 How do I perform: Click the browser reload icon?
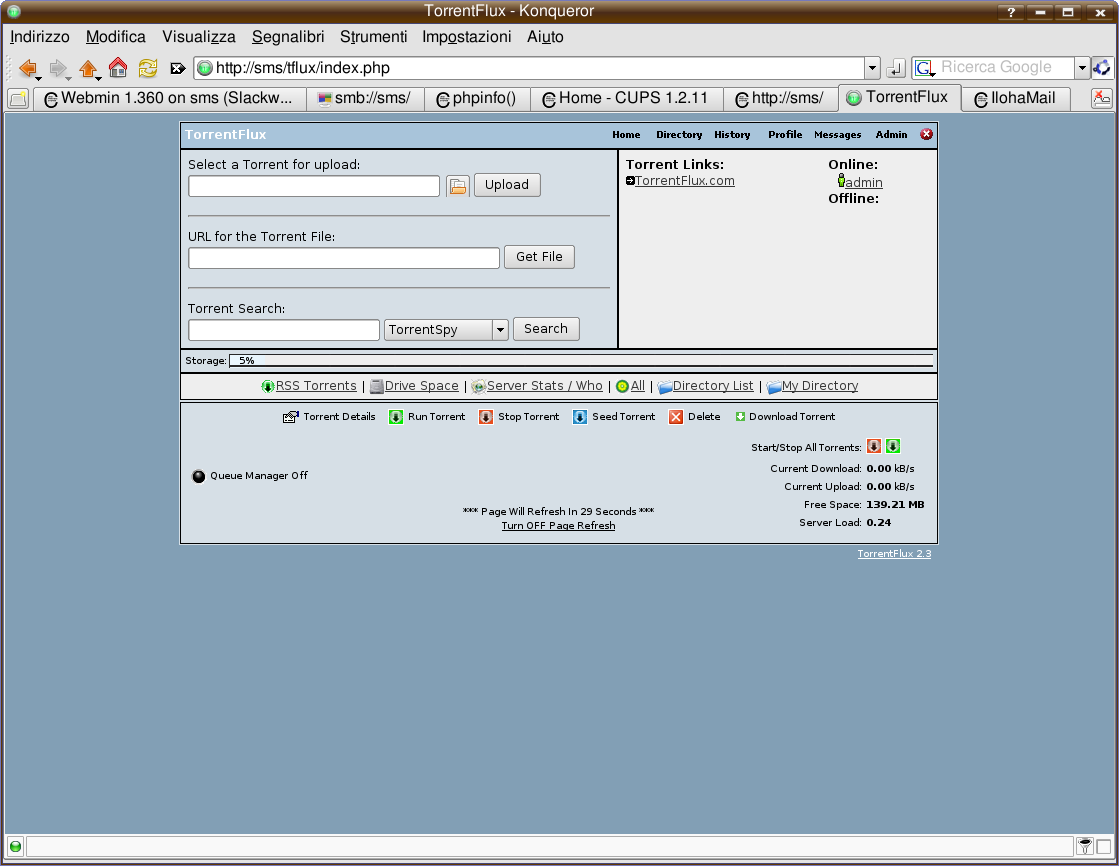tap(148, 68)
